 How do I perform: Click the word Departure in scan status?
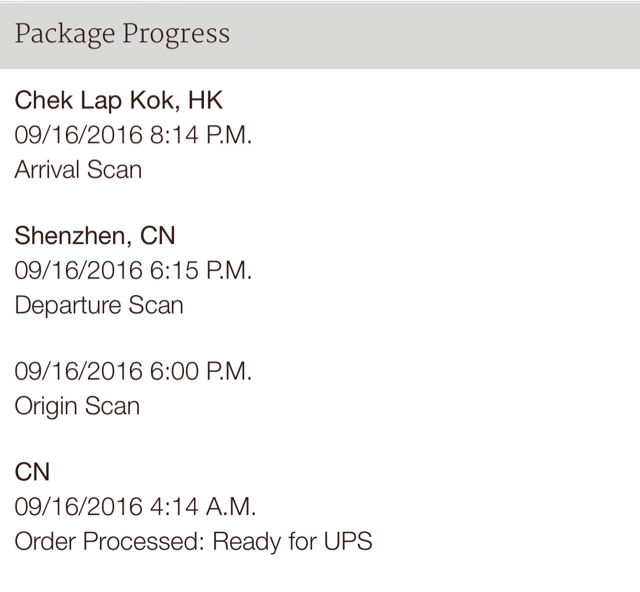tap(68, 305)
